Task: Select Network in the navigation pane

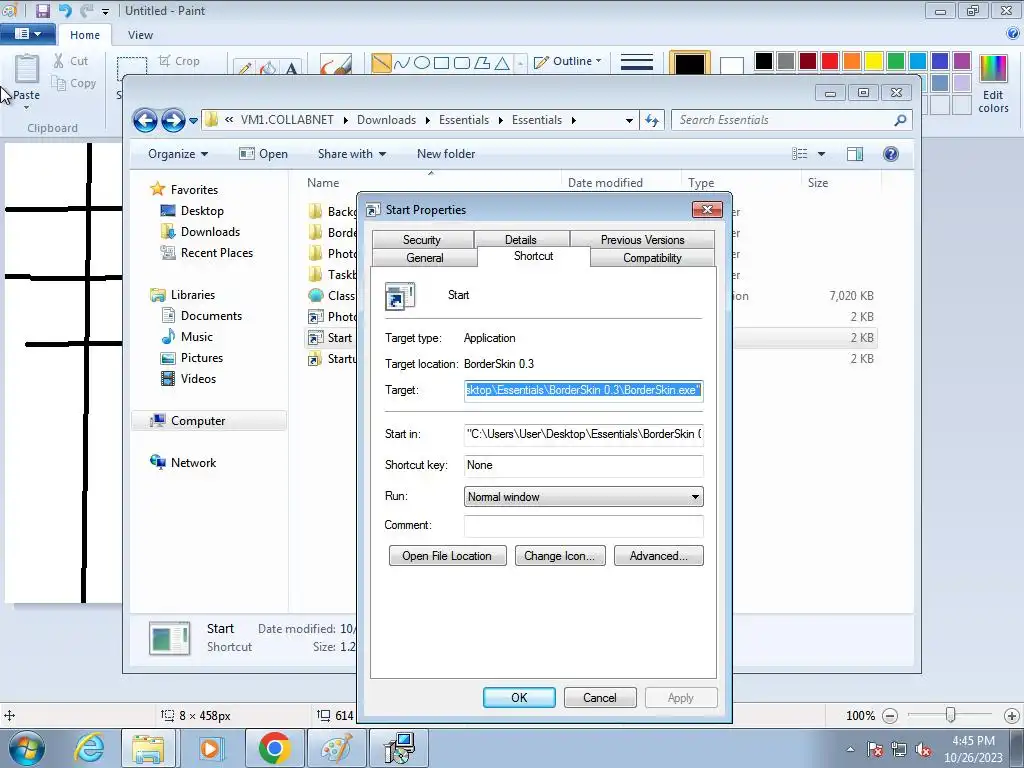Action: [x=193, y=463]
